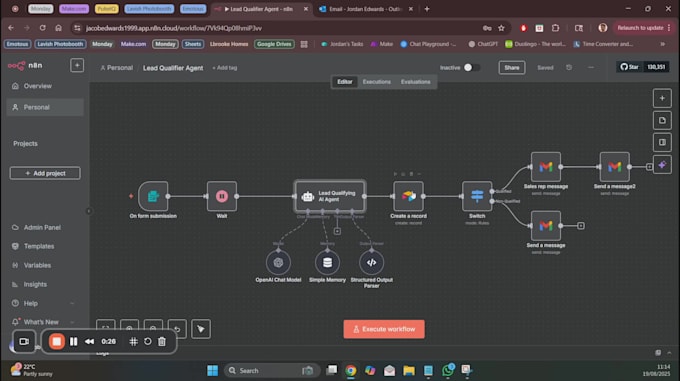Add node after lower Send a message
This screenshot has width=680, height=381.
click(581, 225)
